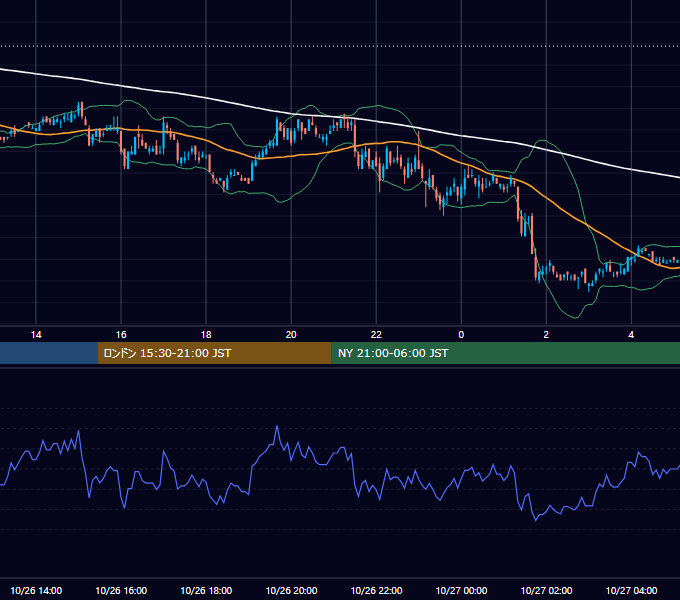The width and height of the screenshot is (680, 600).
Task: Click the "10/26 14:00" date label
Action: [36, 590]
